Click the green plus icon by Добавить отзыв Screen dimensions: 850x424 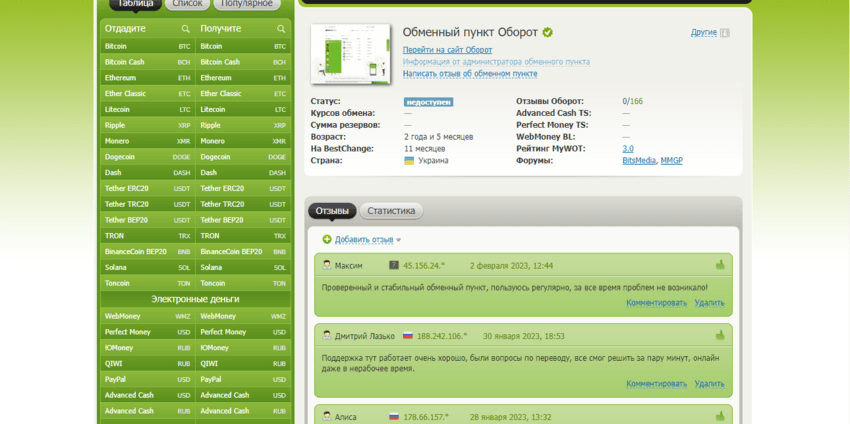point(327,240)
